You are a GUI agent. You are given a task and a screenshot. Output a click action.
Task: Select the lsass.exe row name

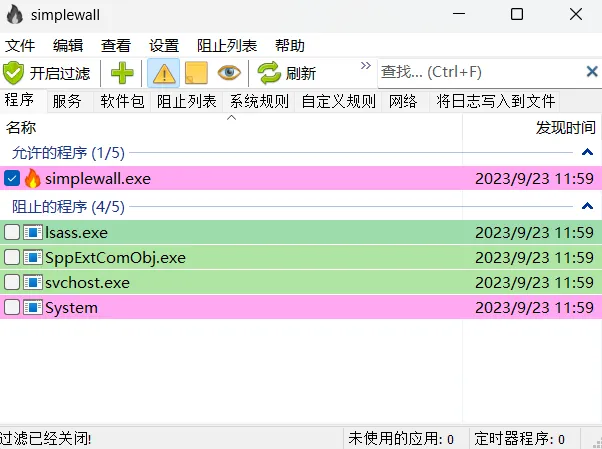76,233
